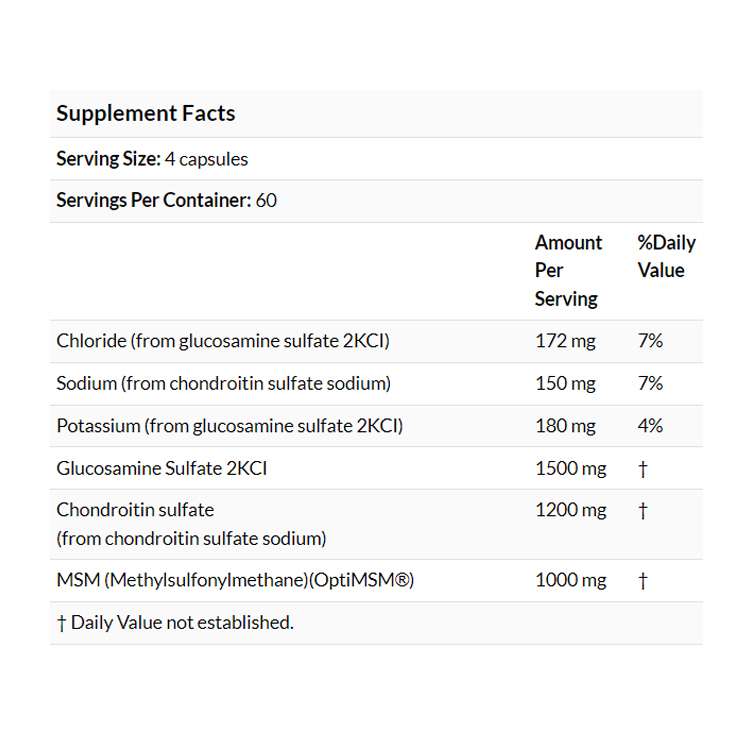Click the Supplement Facts heading
The height and width of the screenshot is (750, 750).
tap(146, 113)
